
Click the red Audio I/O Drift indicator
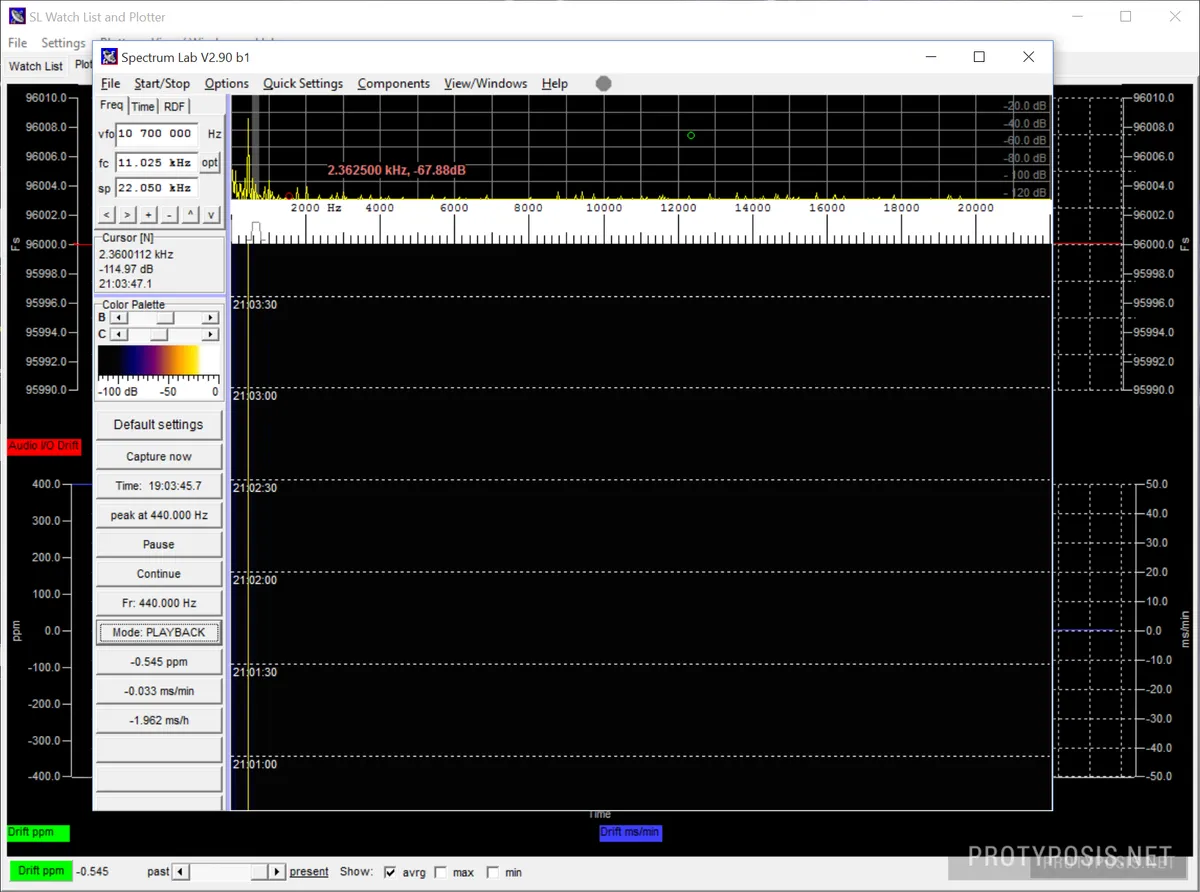[x=43, y=446]
